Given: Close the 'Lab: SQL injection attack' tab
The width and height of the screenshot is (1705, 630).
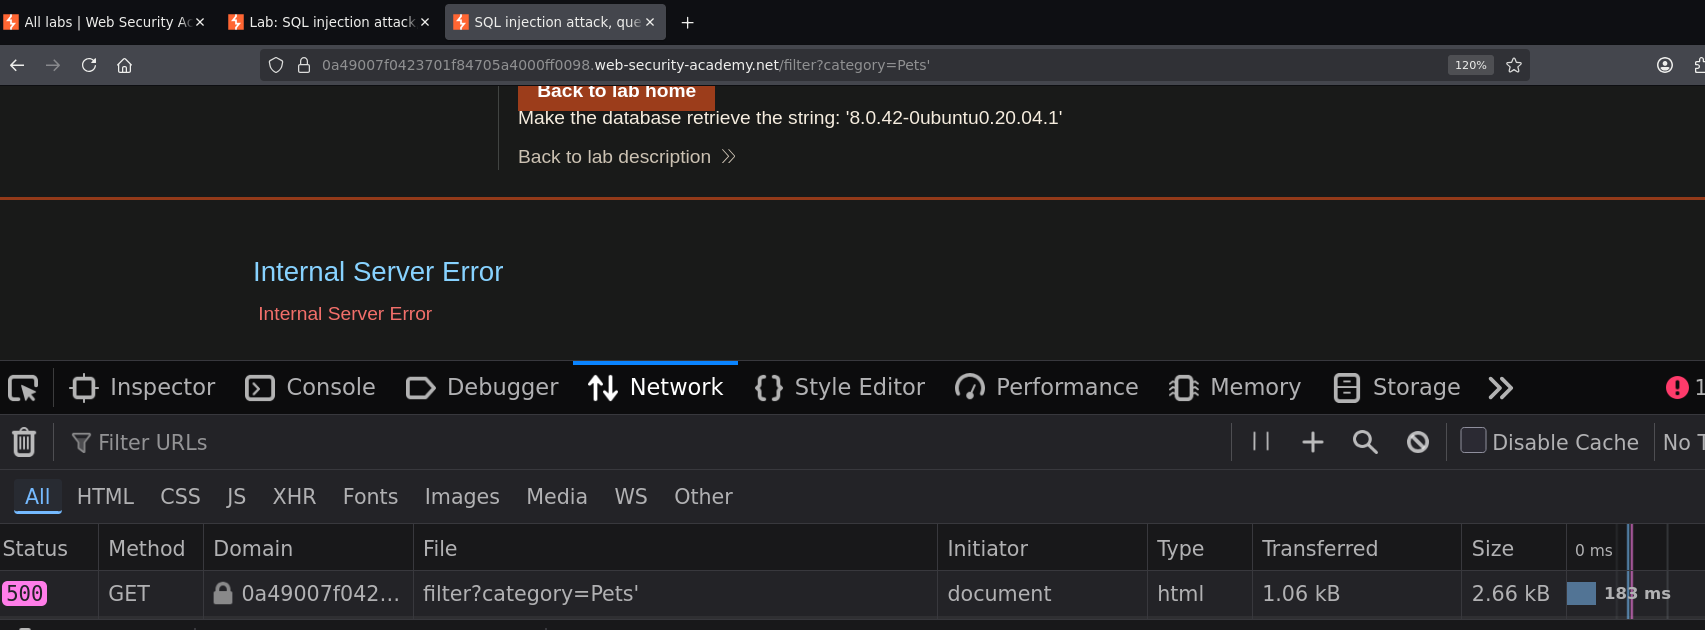Looking at the screenshot, I should coord(425,22).
